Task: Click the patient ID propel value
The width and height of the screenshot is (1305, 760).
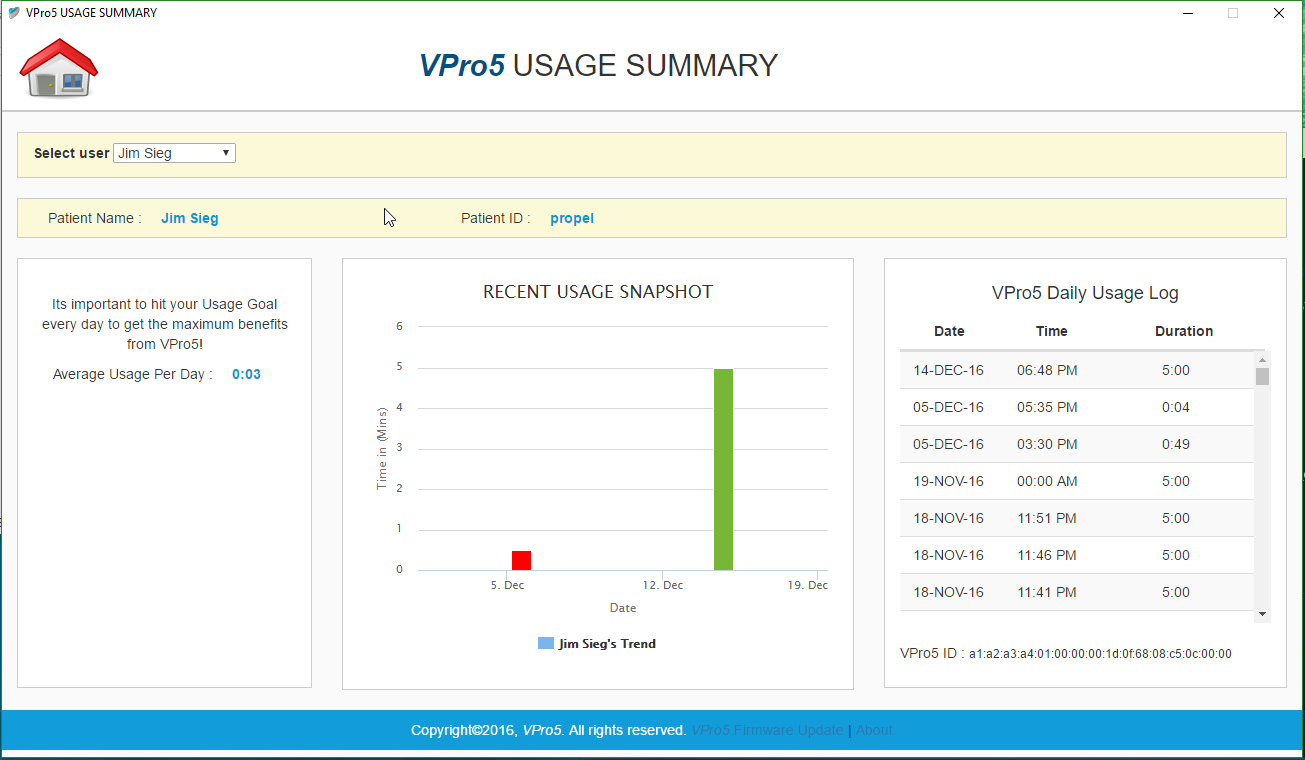Action: pyautogui.click(x=572, y=218)
